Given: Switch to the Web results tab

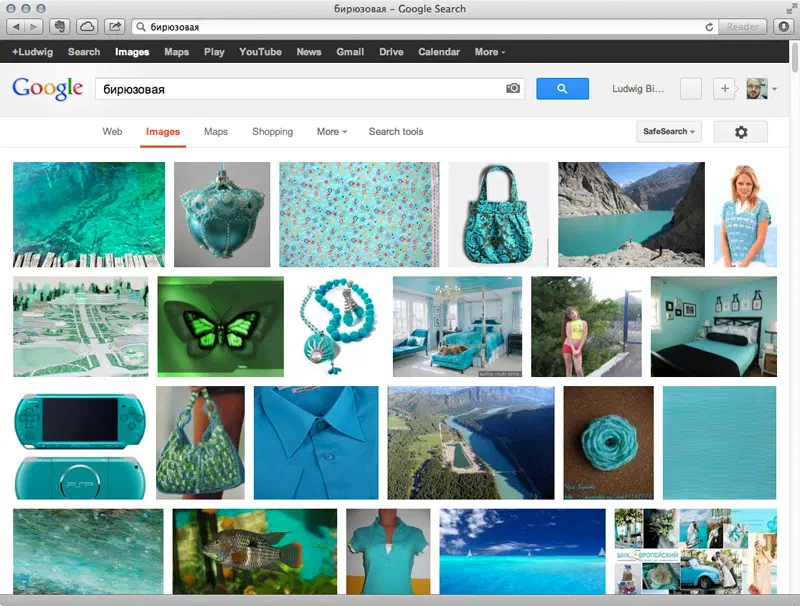Looking at the screenshot, I should pos(112,132).
